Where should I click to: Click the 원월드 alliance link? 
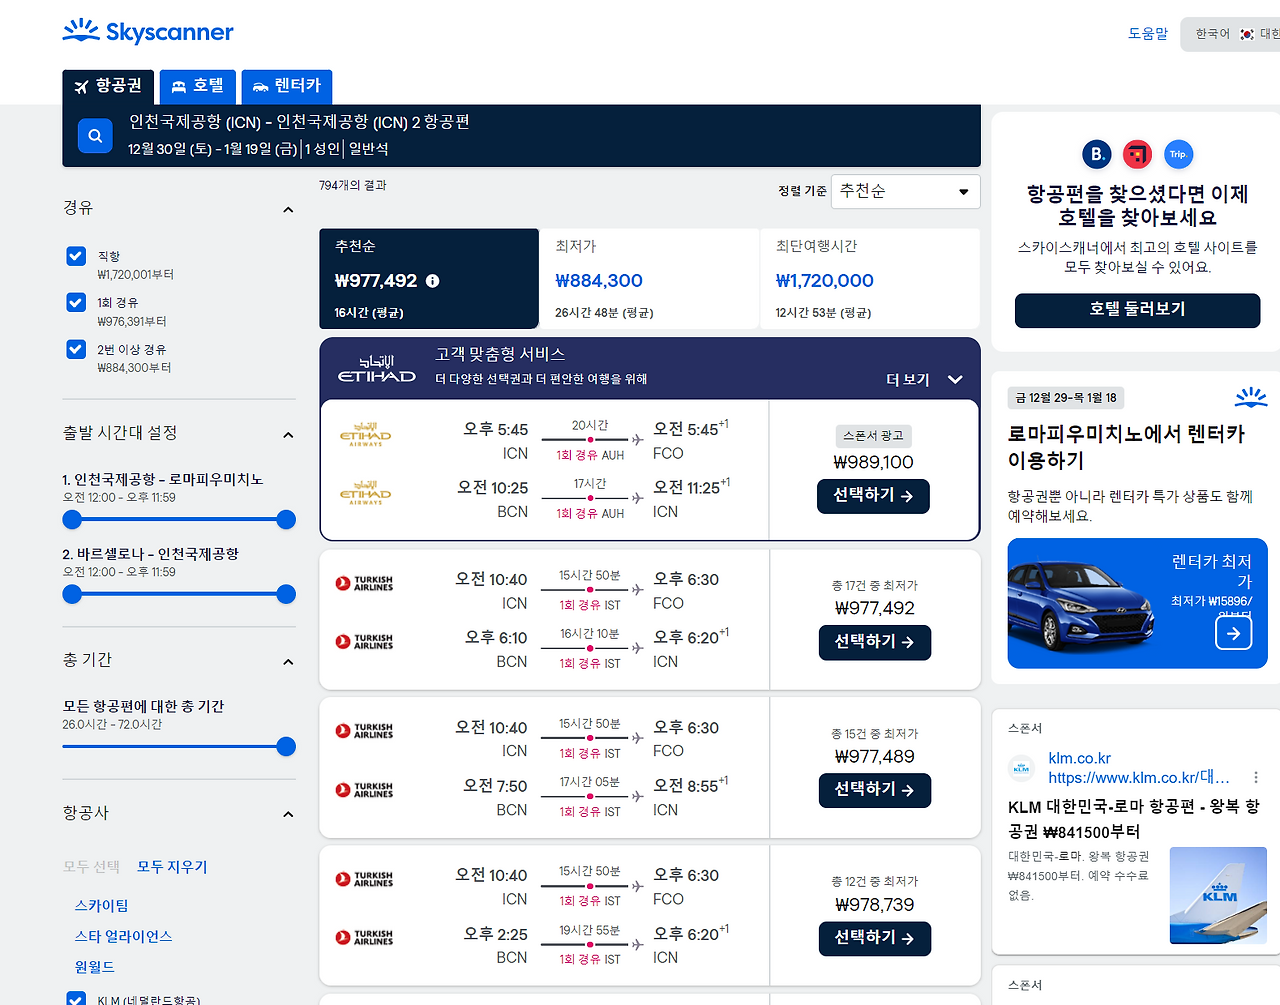pos(95,968)
